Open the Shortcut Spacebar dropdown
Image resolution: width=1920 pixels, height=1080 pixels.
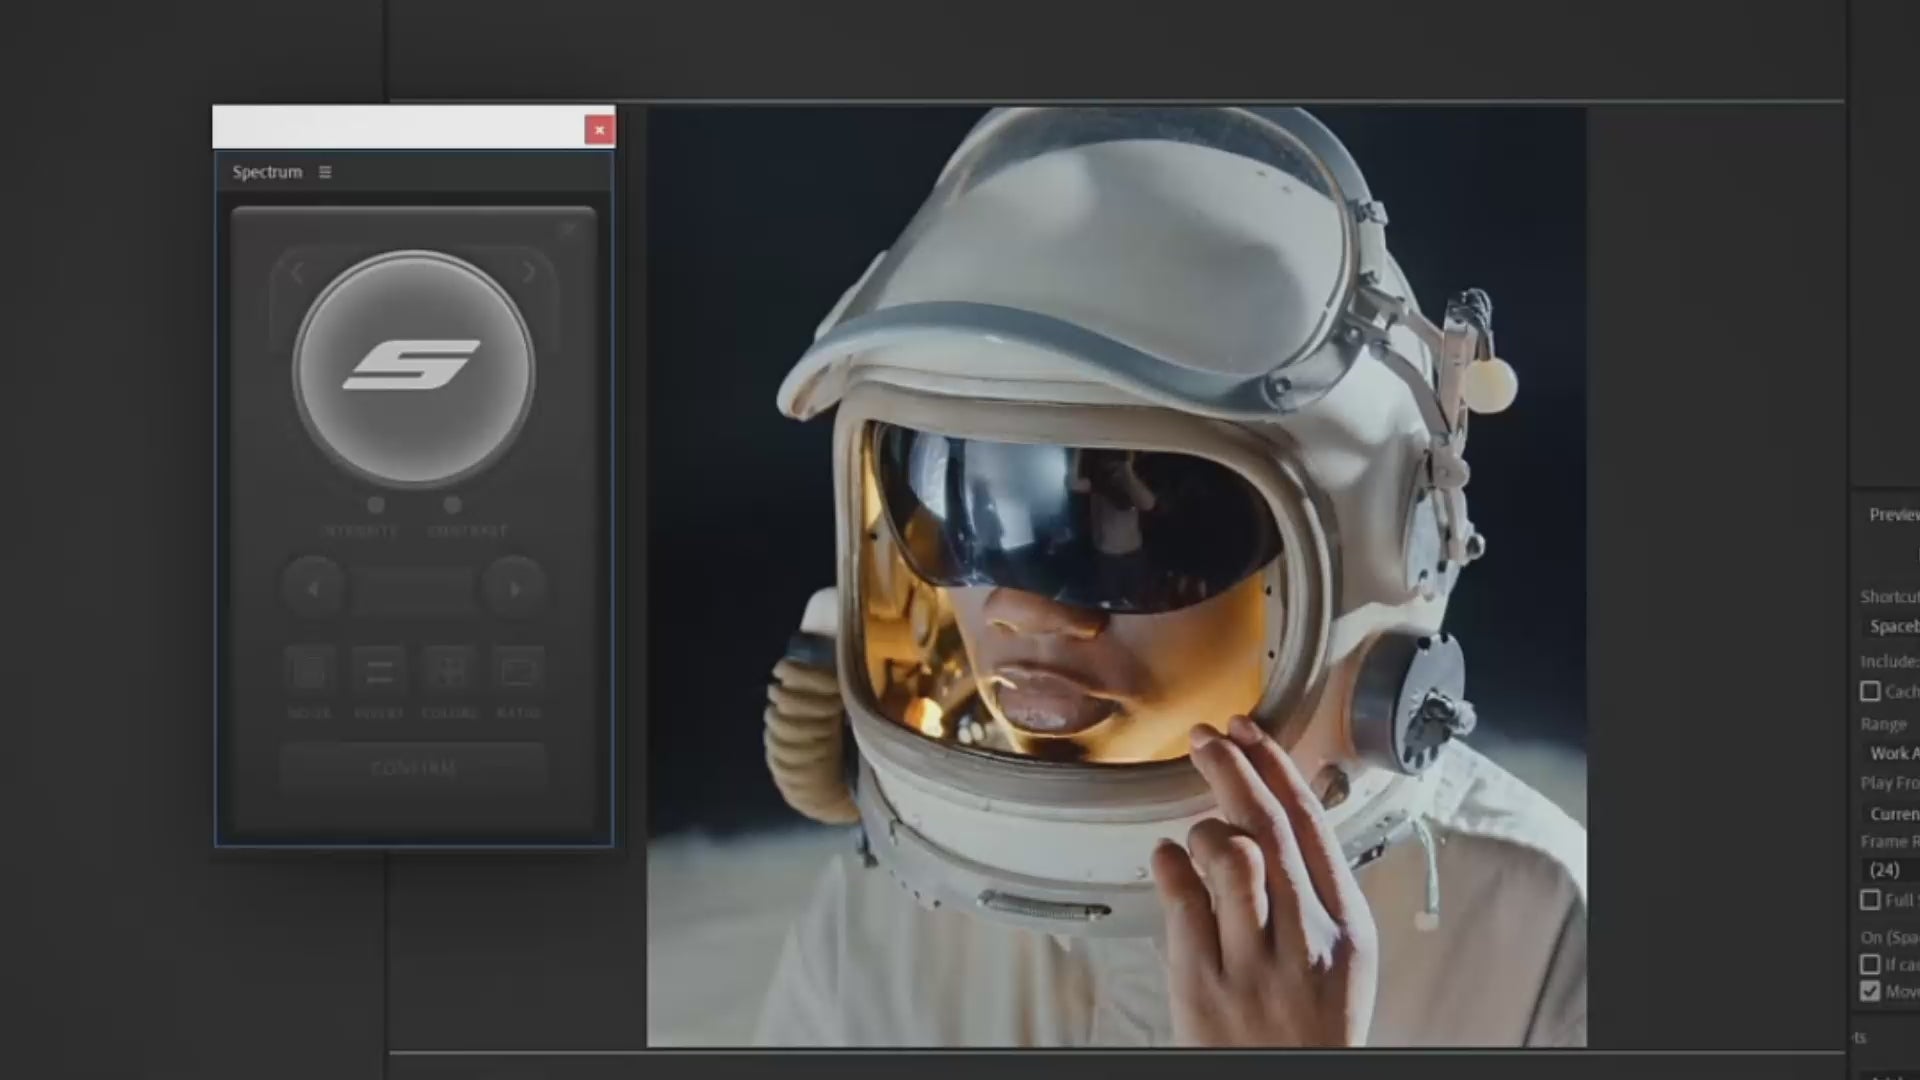[x=1893, y=626]
